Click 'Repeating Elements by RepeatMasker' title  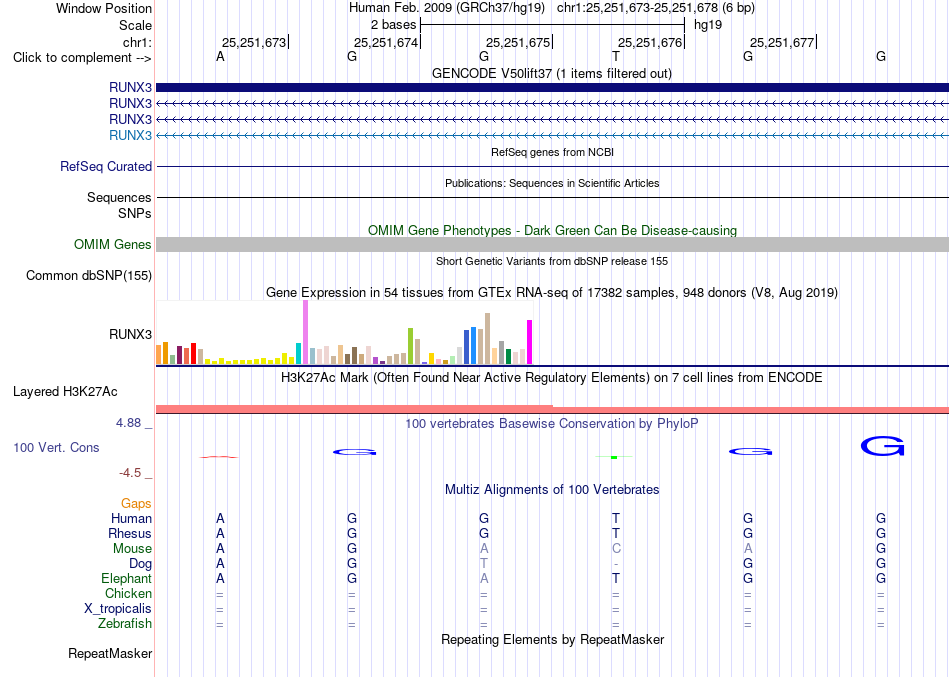552,639
